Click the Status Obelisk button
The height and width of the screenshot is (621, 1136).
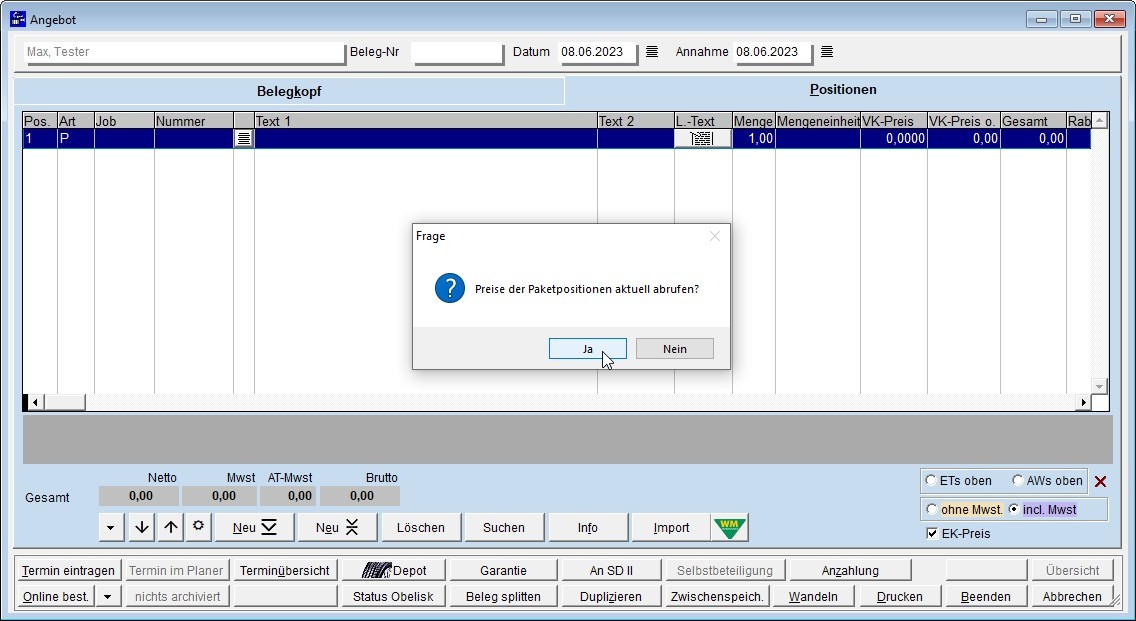pos(393,596)
